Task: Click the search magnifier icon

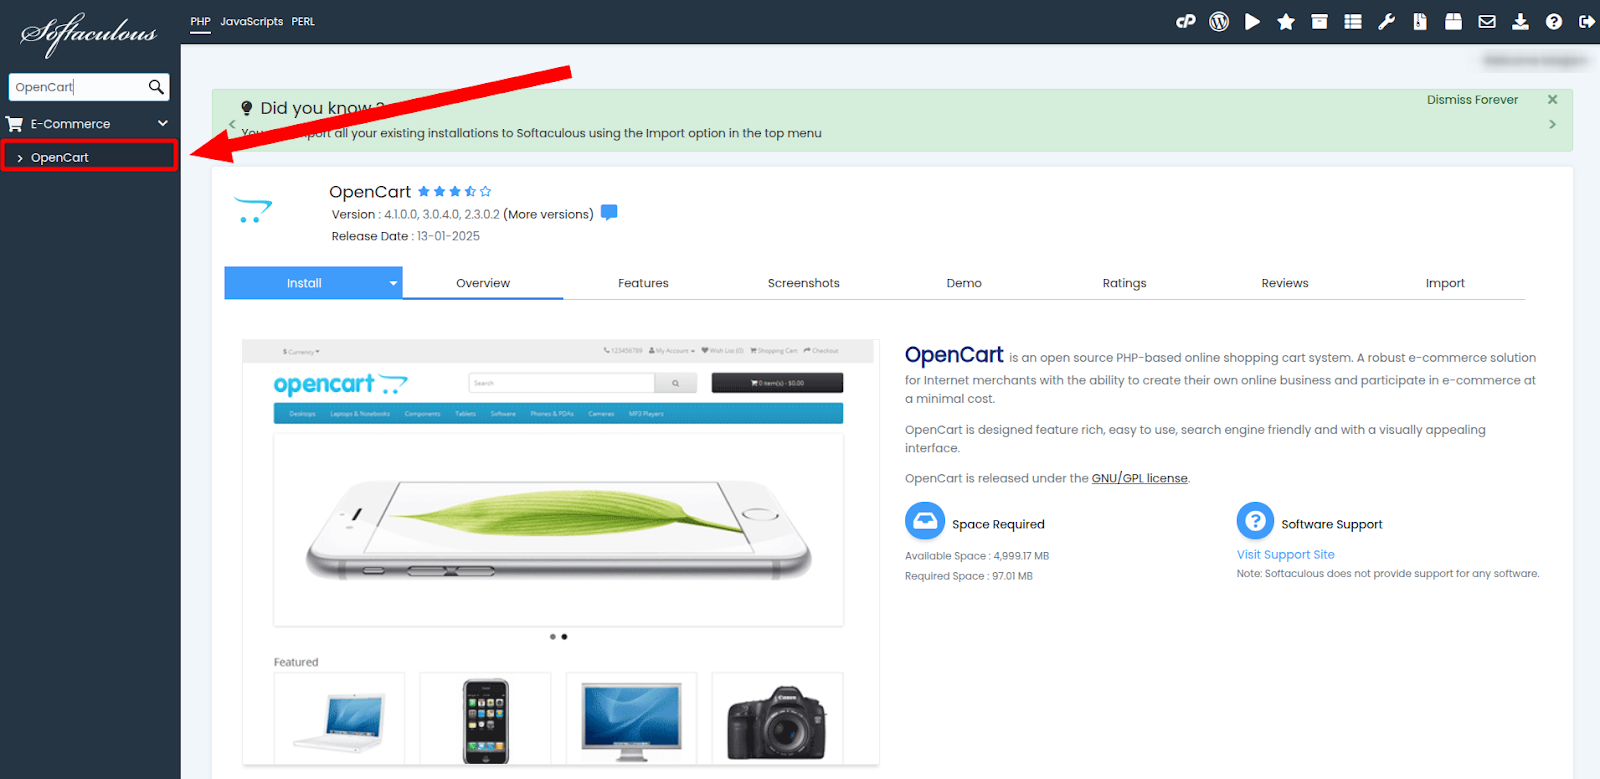Action: [x=156, y=87]
